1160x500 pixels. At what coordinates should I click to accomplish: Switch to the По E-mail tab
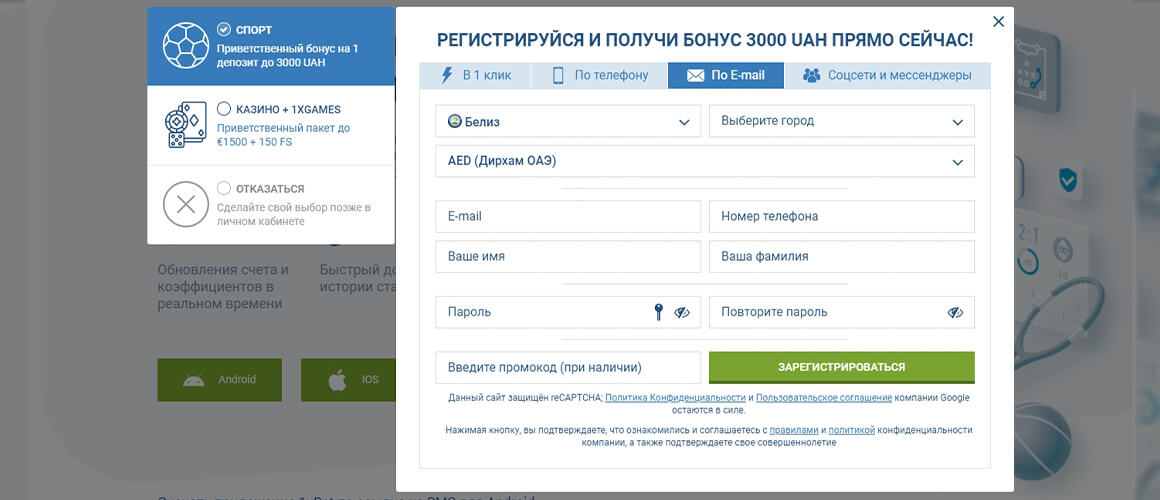(726, 75)
